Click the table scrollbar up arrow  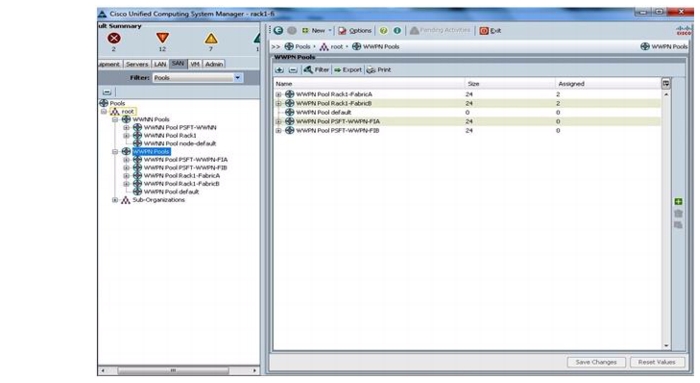[x=666, y=94]
